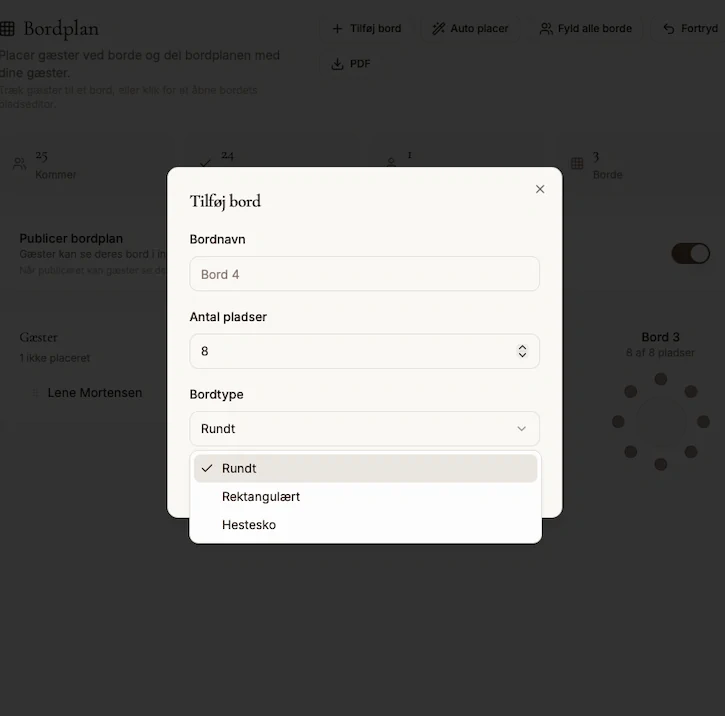Toggle the Publicer bordplan switch
The width and height of the screenshot is (725, 716).
pyautogui.click(x=690, y=253)
